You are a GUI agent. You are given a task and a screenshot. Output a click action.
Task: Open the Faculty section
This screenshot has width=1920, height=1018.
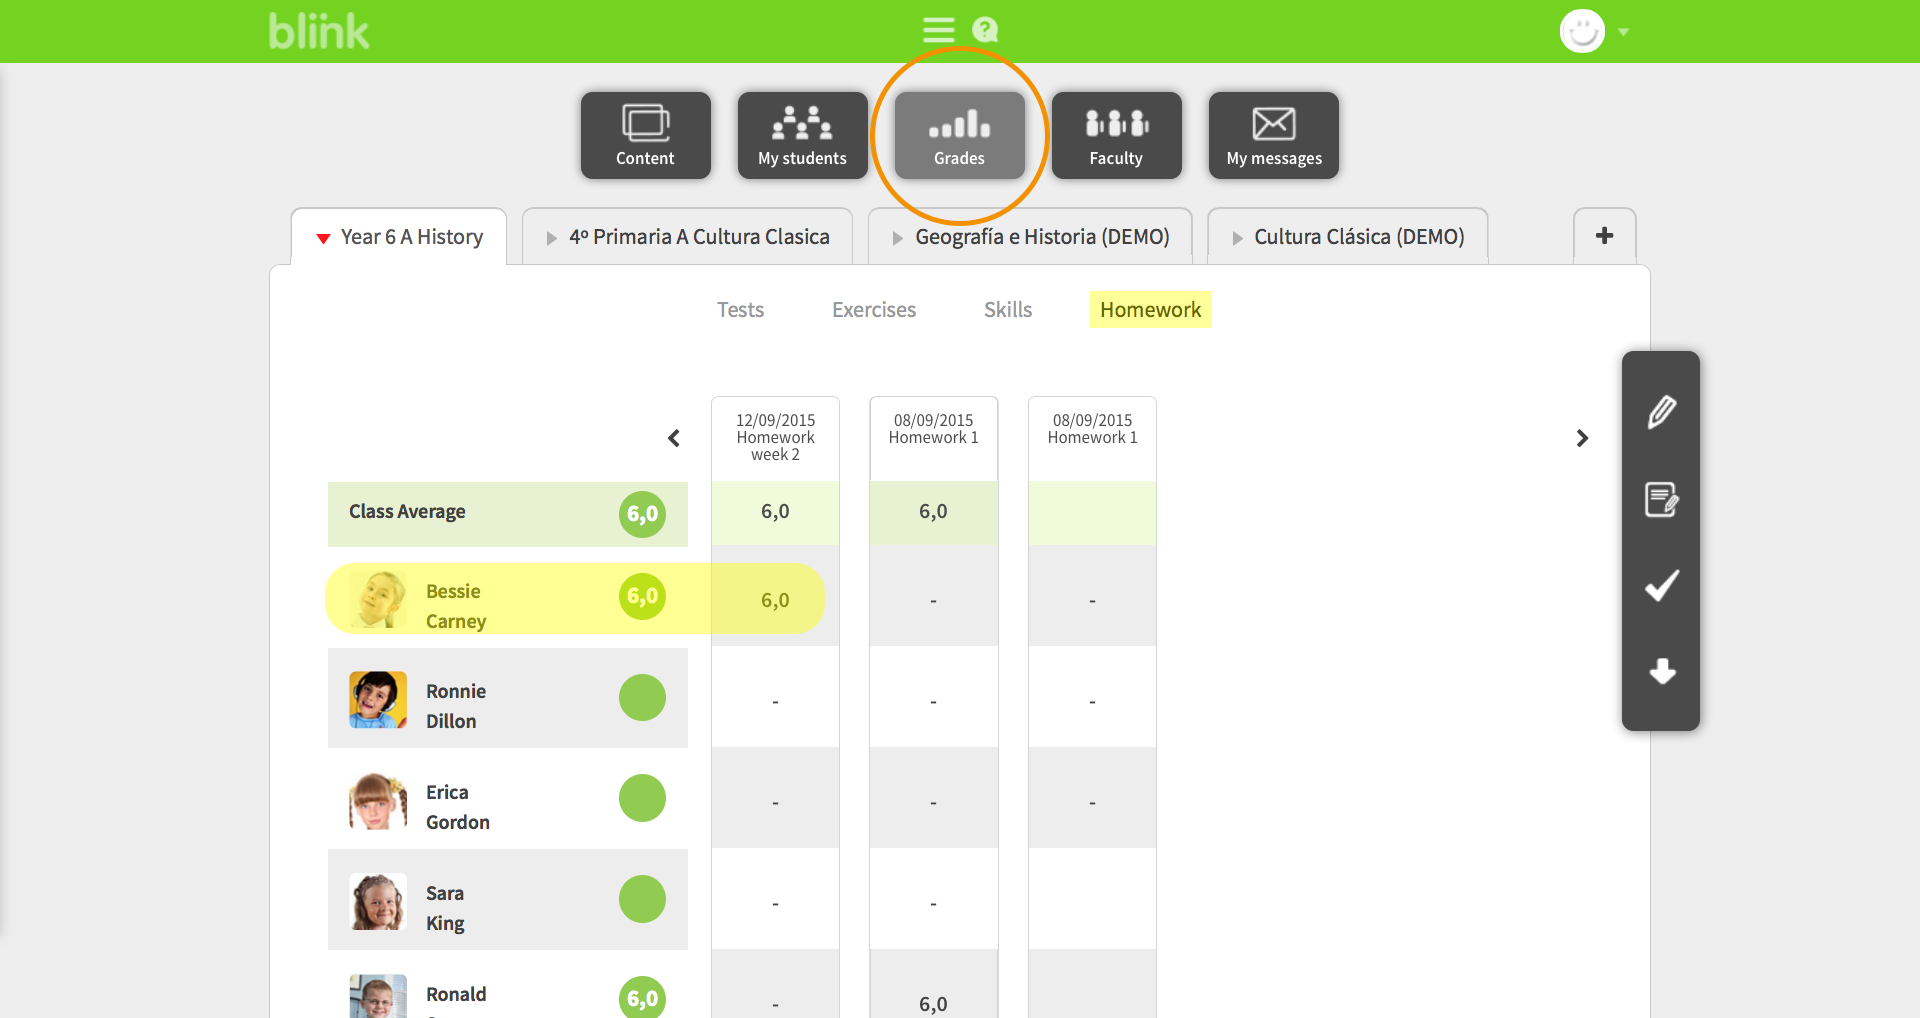click(1116, 136)
